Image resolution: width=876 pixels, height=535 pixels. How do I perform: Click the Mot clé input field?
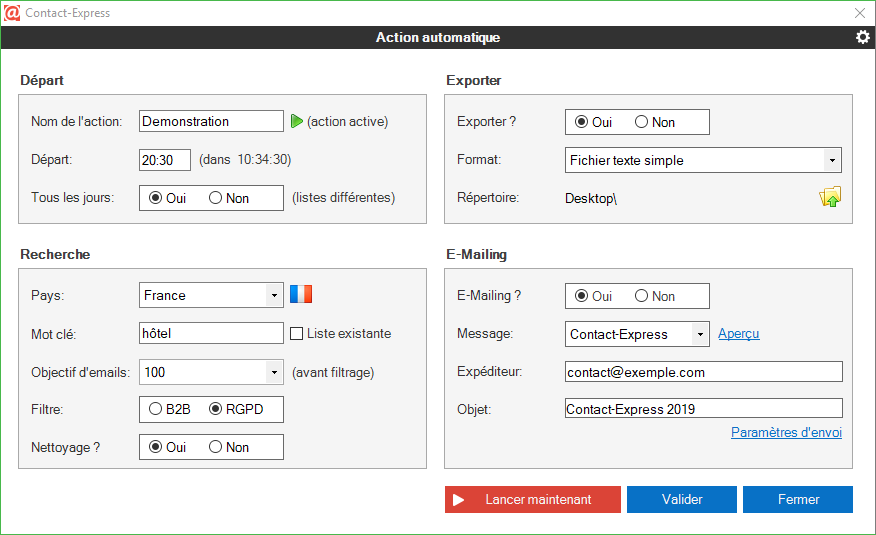coord(211,333)
